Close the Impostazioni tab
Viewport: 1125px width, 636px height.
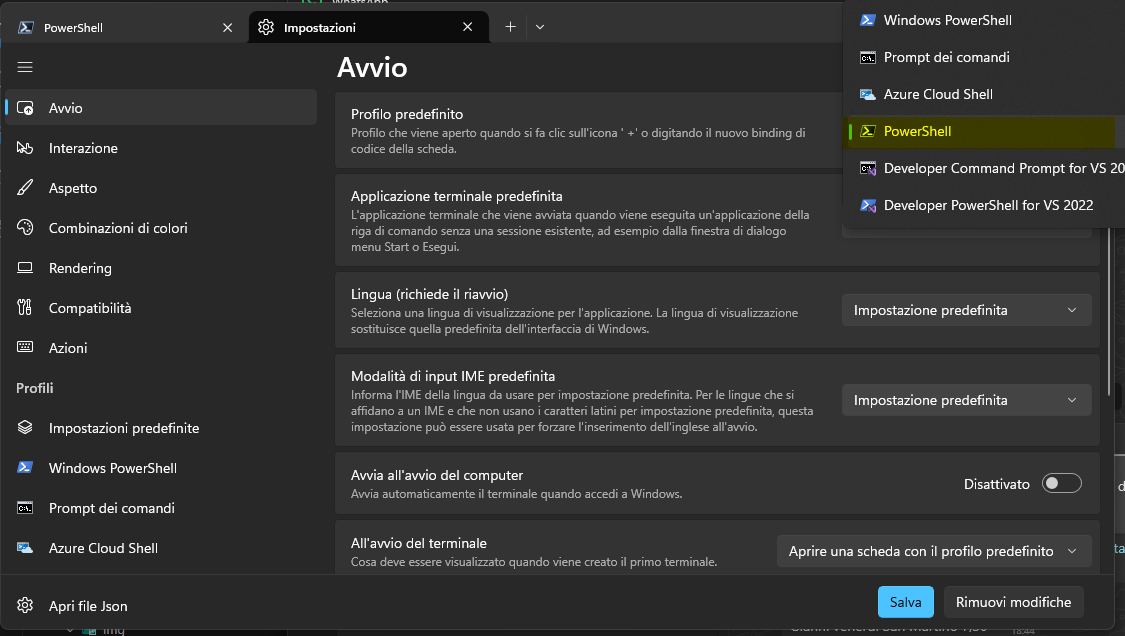pos(467,28)
